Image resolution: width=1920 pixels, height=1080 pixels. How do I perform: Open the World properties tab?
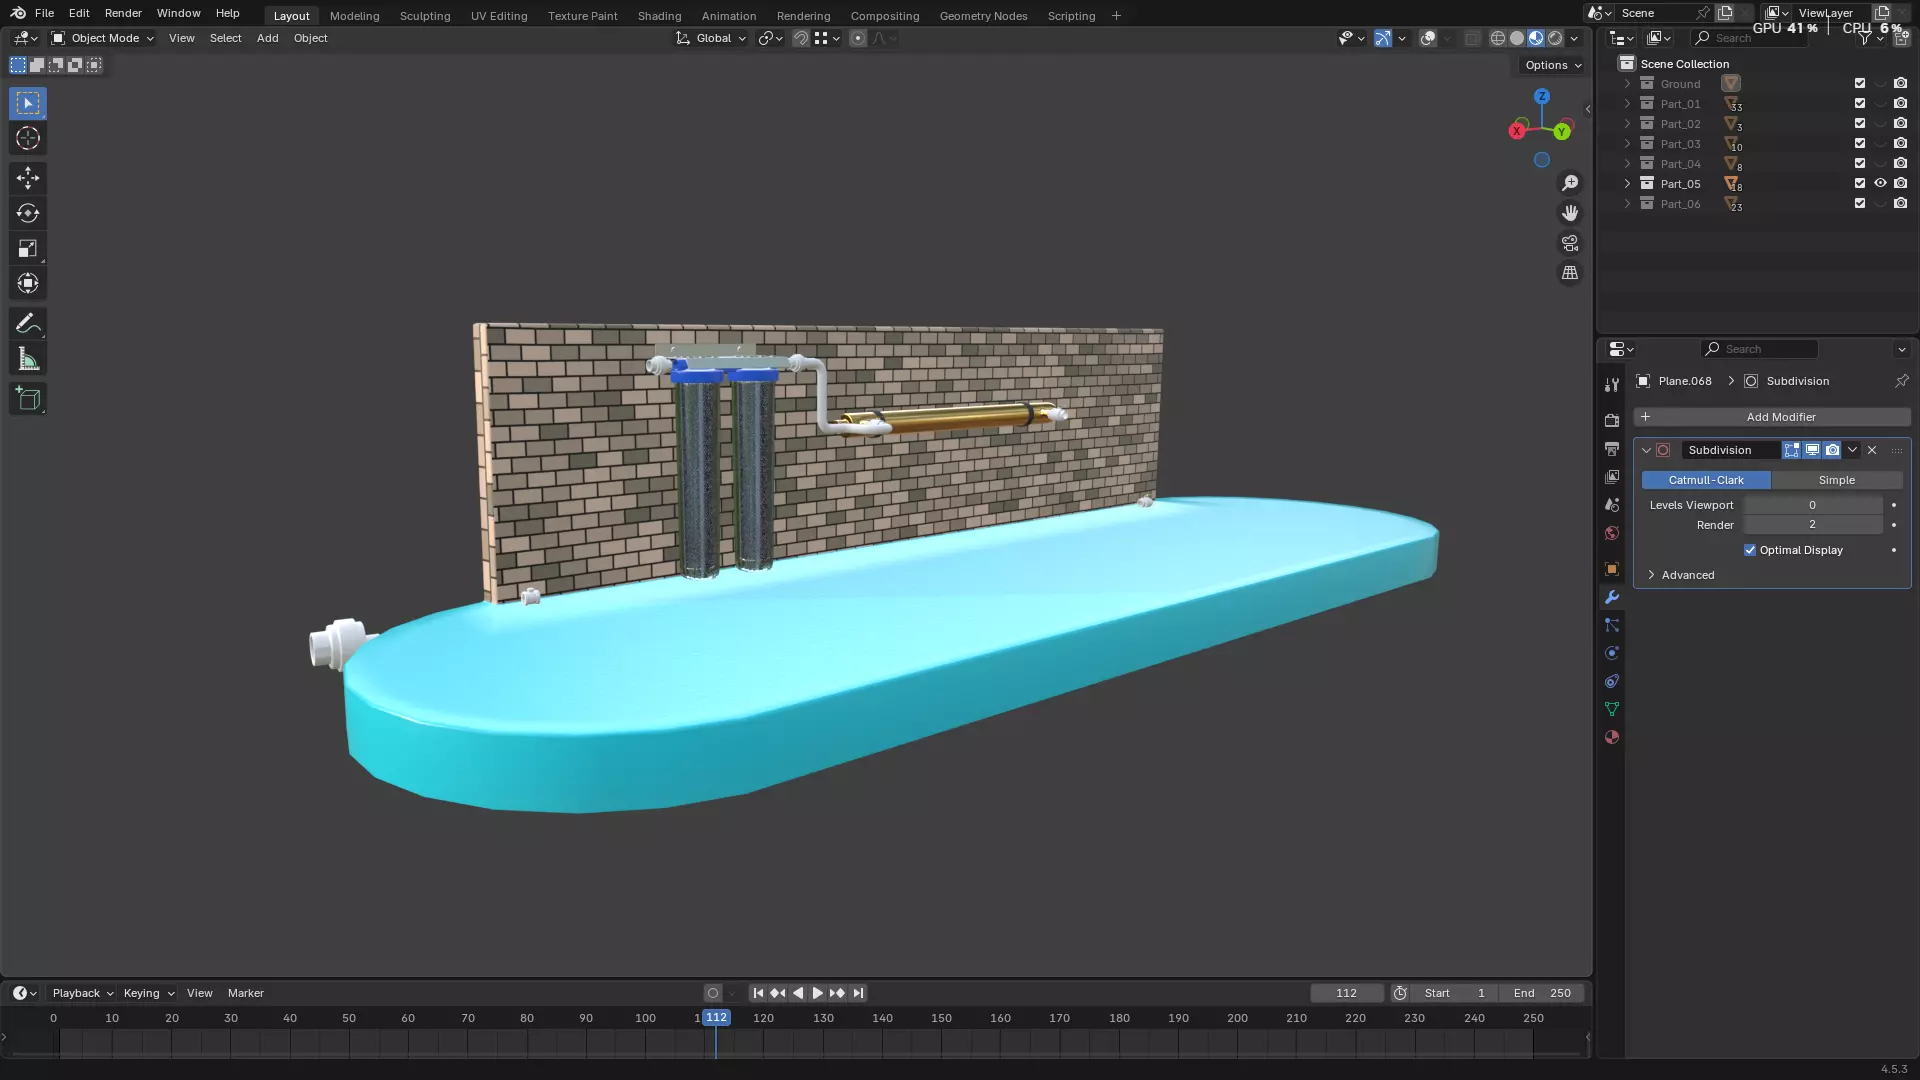pyautogui.click(x=1611, y=533)
